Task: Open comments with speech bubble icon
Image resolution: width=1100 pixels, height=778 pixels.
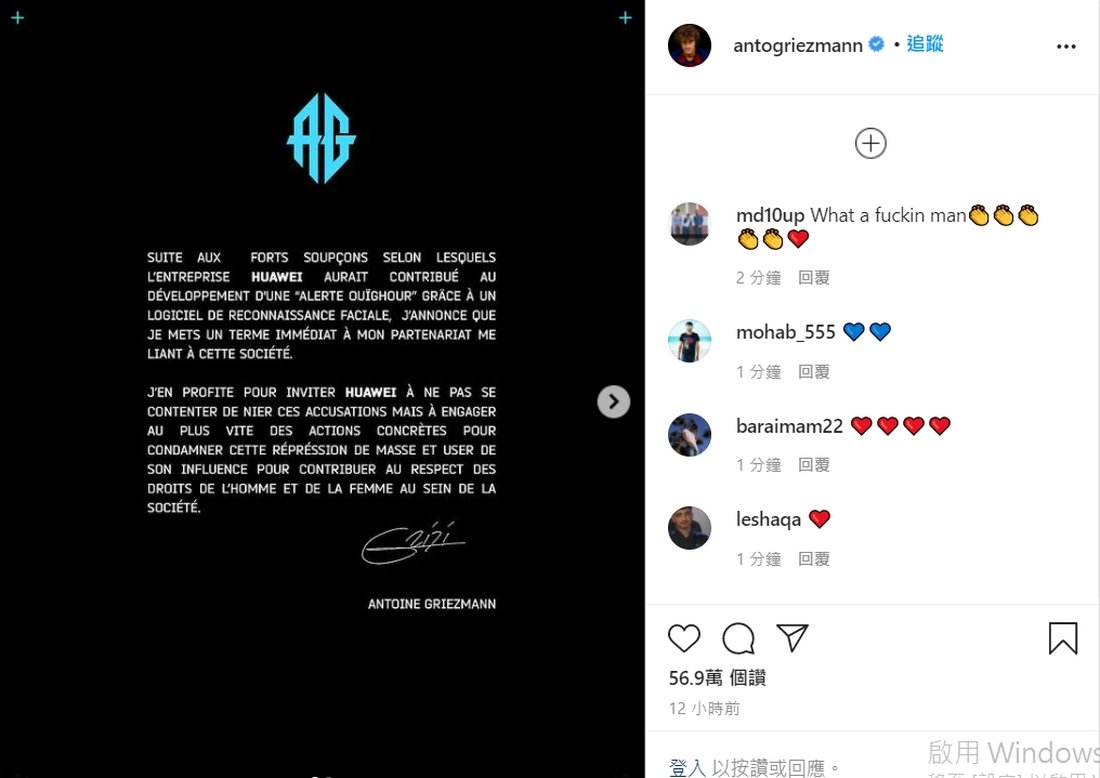Action: [x=738, y=638]
